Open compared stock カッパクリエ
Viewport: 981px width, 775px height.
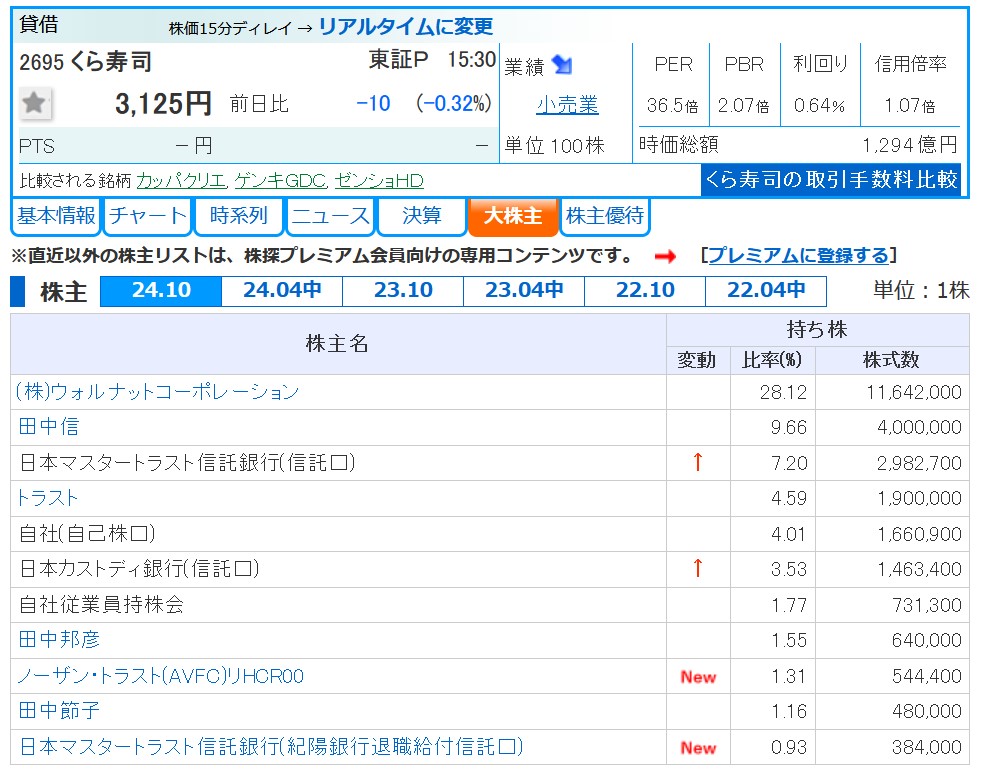(x=181, y=181)
